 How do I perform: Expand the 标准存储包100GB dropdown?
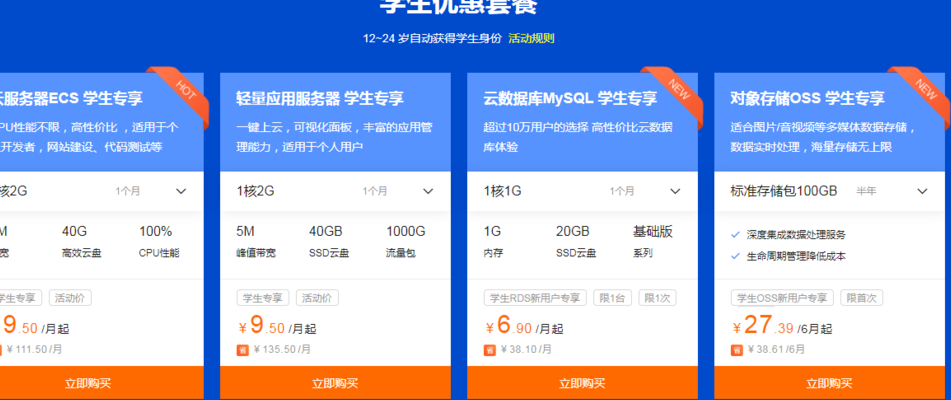click(x=830, y=191)
